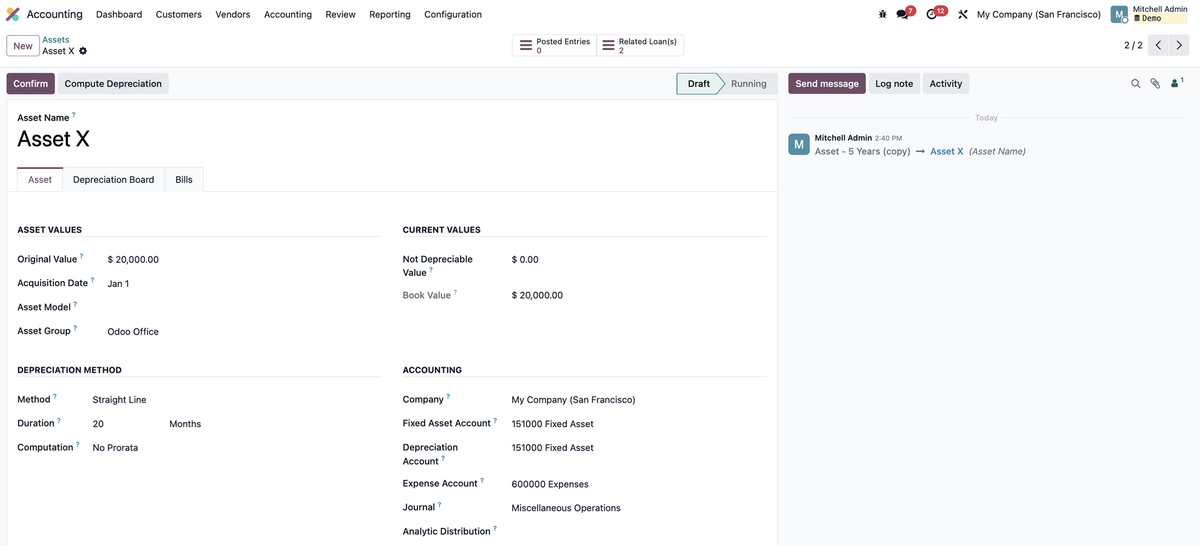Open the Odoo Accounting app logo
The image size is (1200, 546).
(13, 14)
